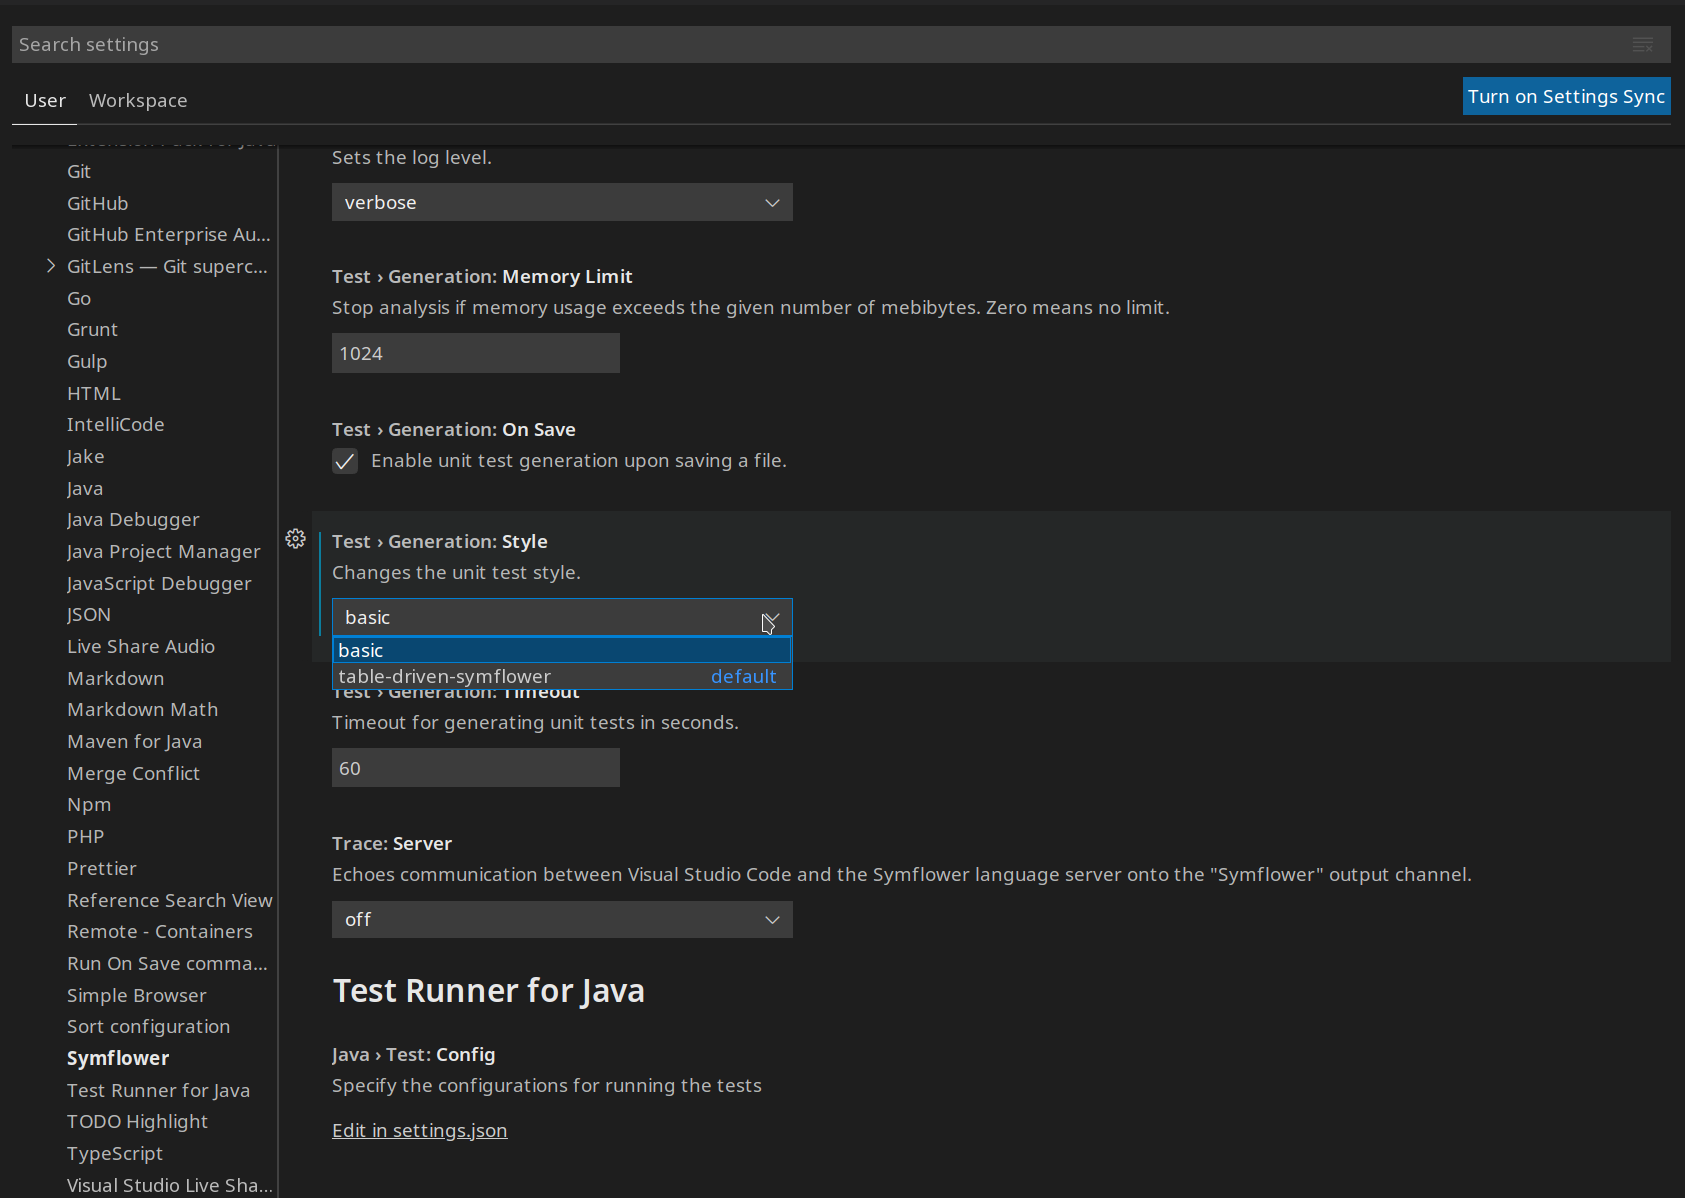Viewport: 1685px width, 1198px height.
Task: Select Java Debugger in the settings tree
Action: point(133,520)
